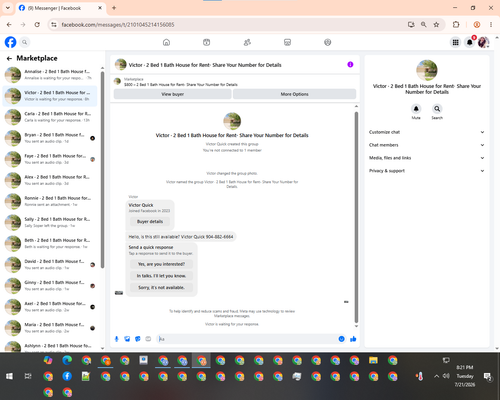Reload the page in Chrome
The image size is (500, 400).
[37, 25]
